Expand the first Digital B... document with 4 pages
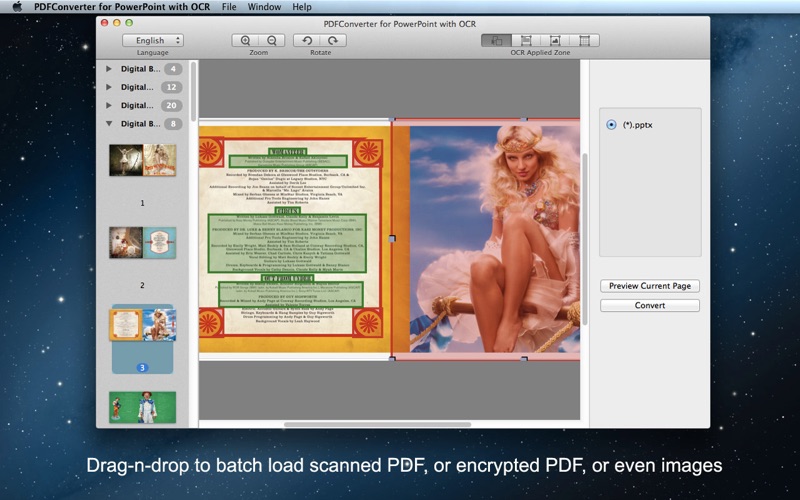This screenshot has height=500, width=800. coord(109,68)
